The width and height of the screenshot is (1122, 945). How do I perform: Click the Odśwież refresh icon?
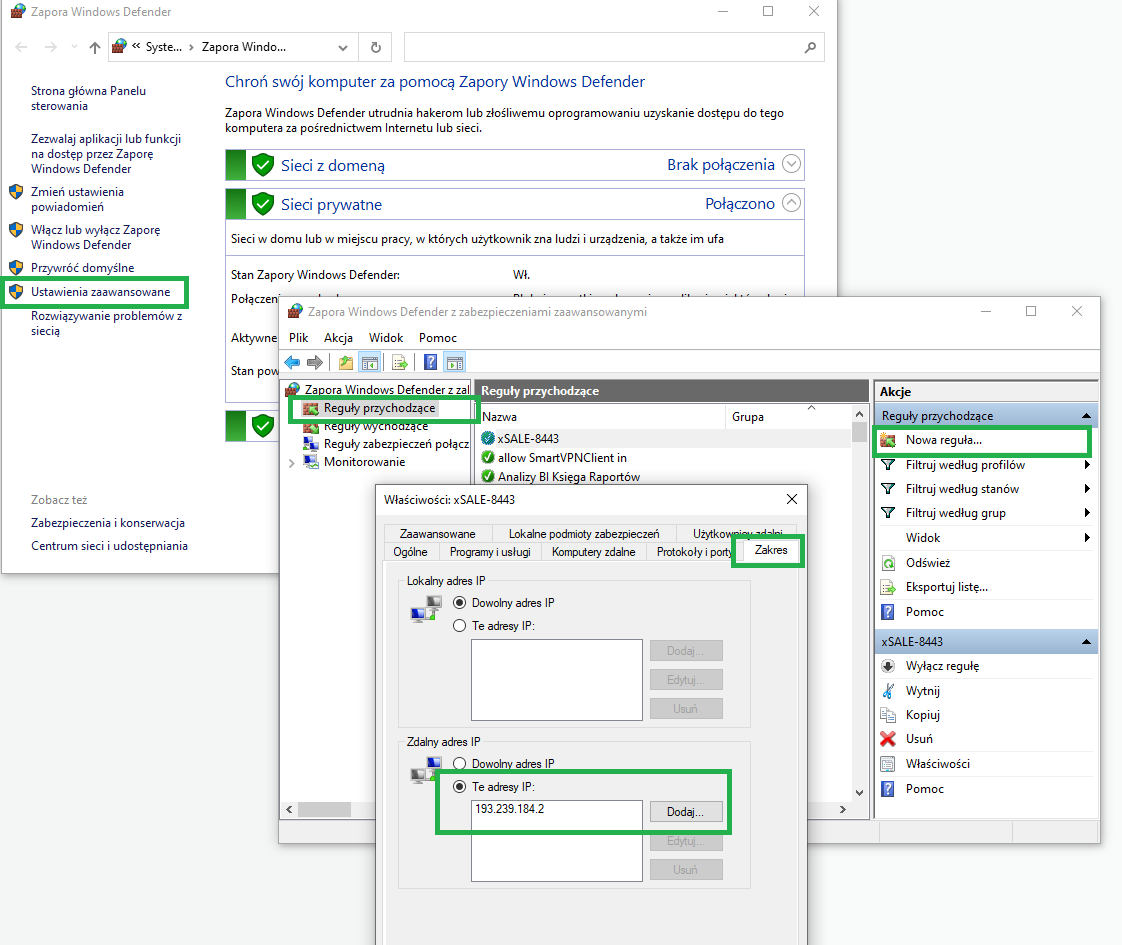click(887, 563)
